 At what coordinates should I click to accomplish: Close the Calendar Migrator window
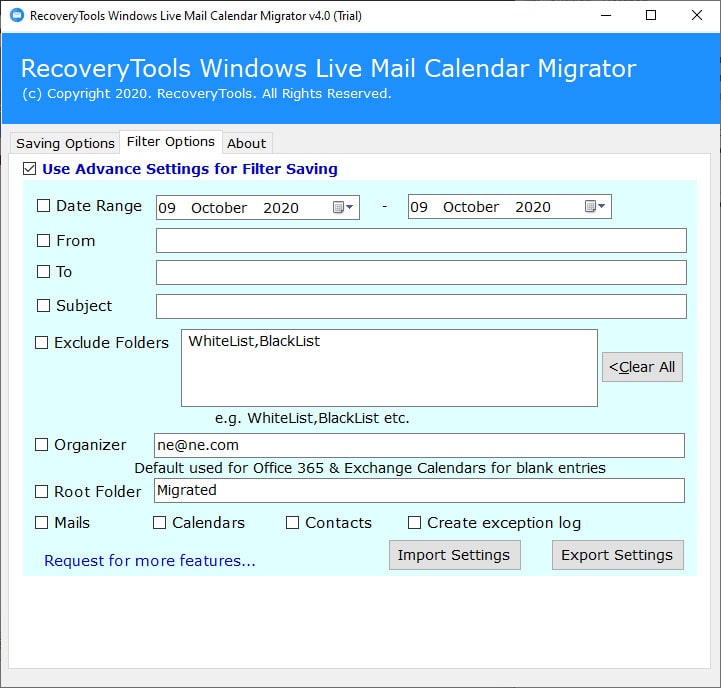pyautogui.click(x=697, y=15)
